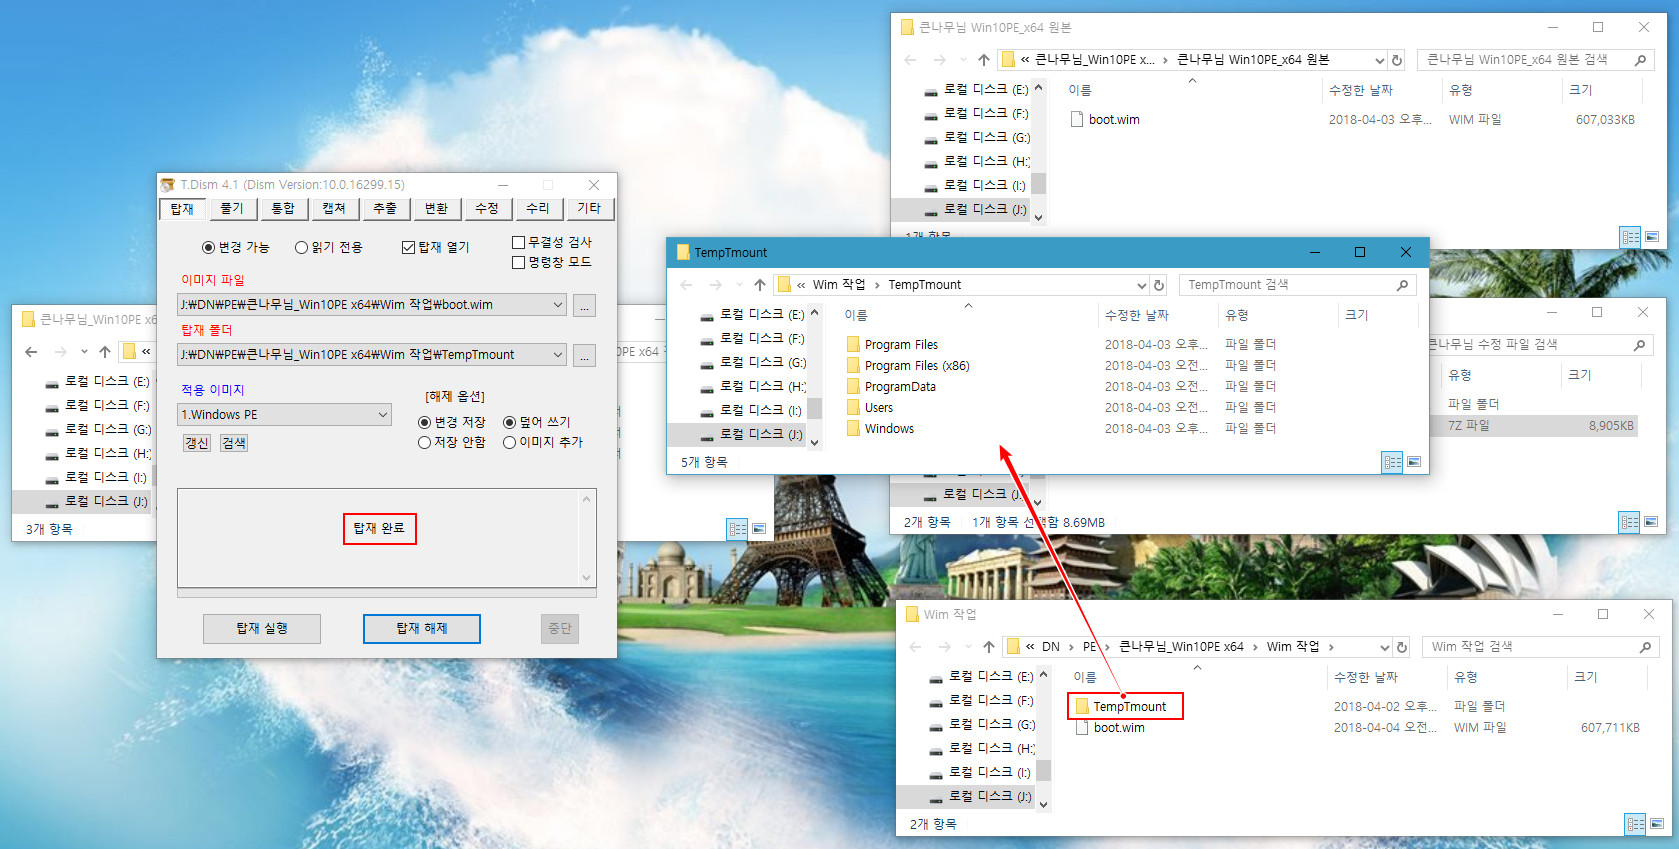Screen dimensions: 1679x849
Task: Click the magnifier in Wim 작업 검색 box
Action: click(1645, 647)
